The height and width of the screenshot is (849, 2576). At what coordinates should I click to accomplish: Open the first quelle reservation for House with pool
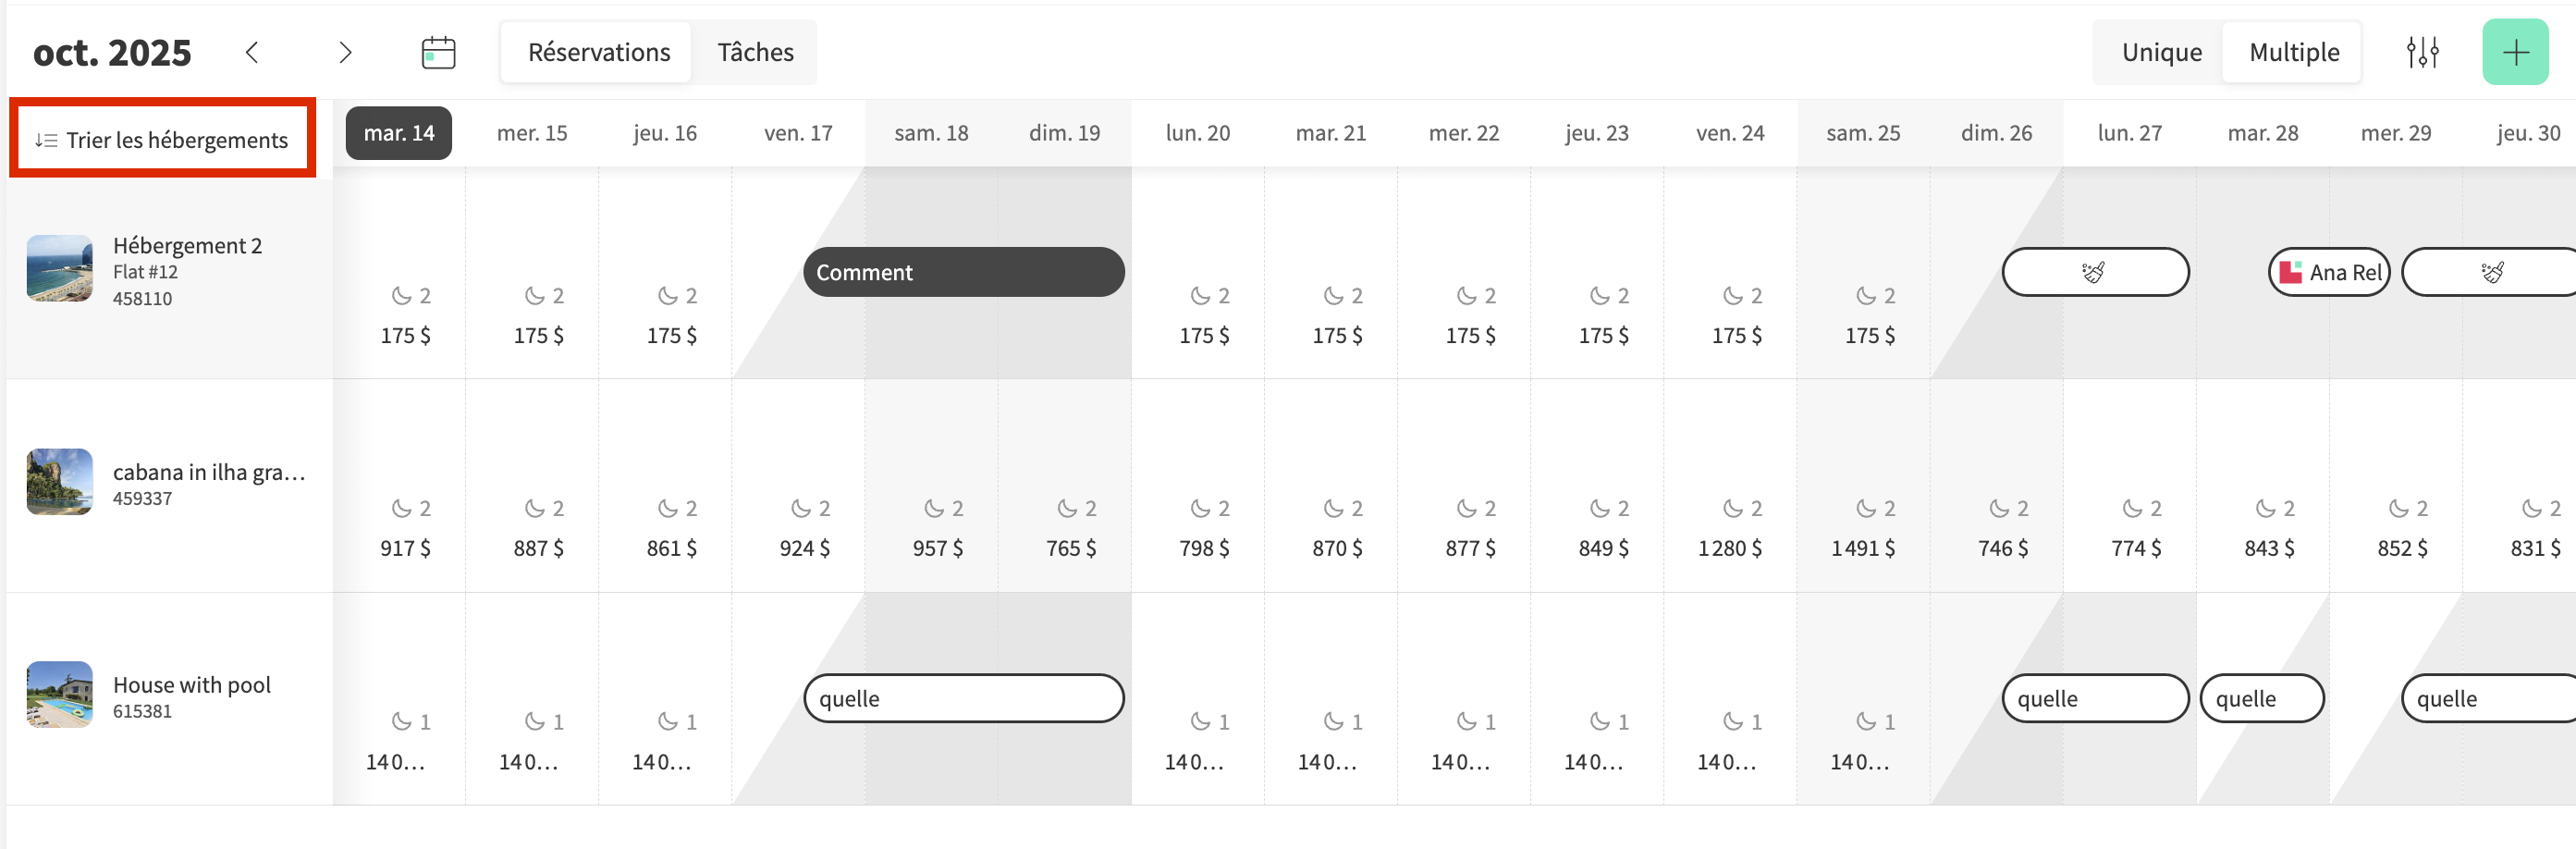pyautogui.click(x=963, y=698)
